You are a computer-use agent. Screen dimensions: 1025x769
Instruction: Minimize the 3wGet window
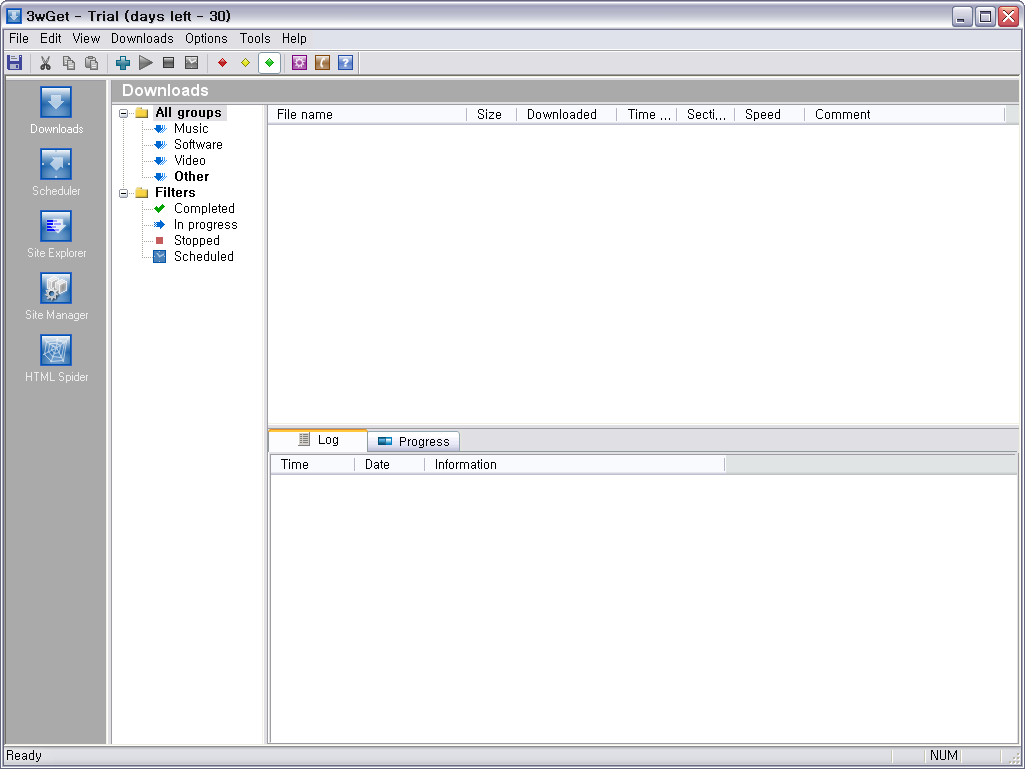[x=962, y=16]
